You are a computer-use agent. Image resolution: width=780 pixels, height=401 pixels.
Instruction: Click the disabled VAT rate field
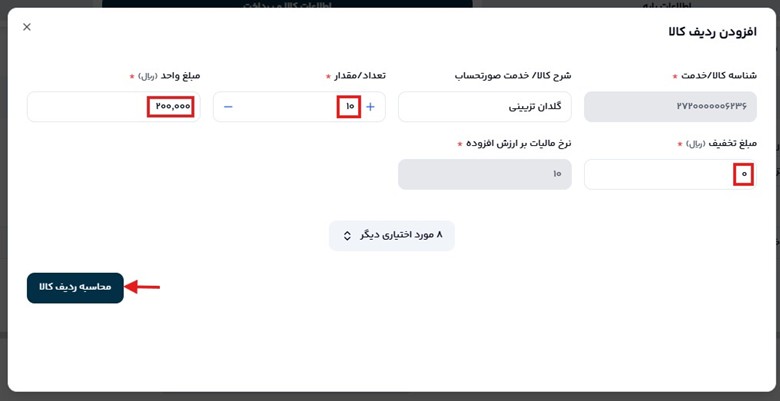pos(485,174)
